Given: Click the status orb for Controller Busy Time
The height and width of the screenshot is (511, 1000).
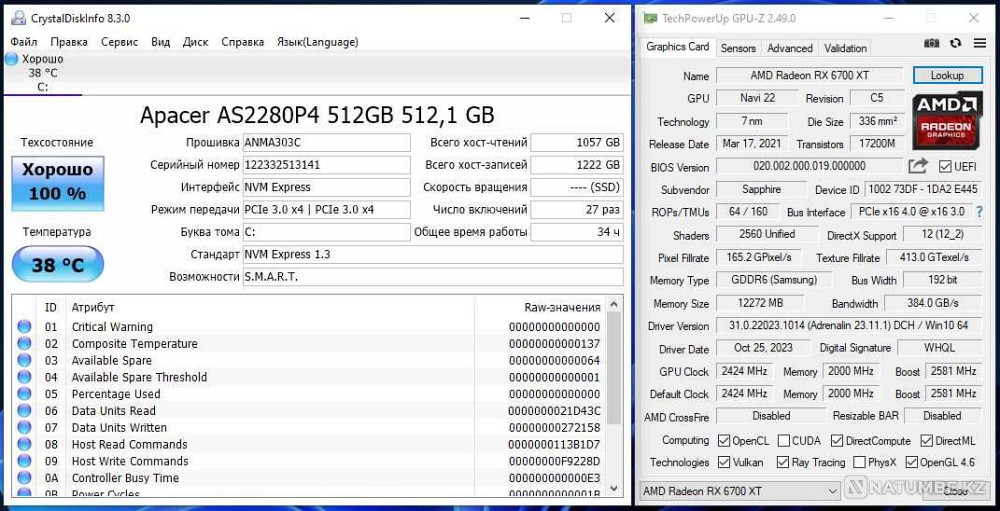Looking at the screenshot, I should 24,477.
